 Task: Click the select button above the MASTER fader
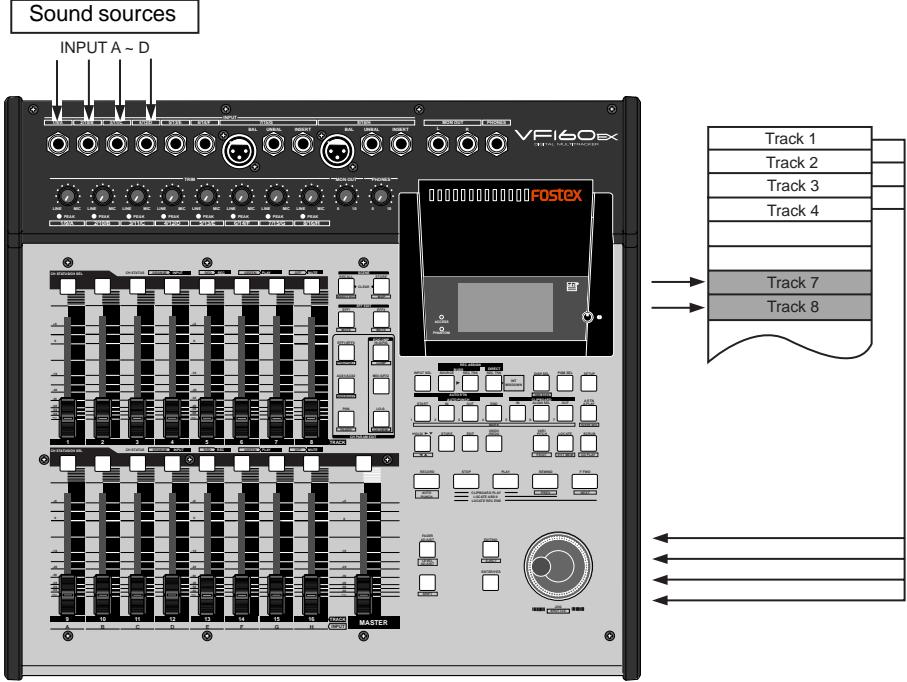click(363, 463)
